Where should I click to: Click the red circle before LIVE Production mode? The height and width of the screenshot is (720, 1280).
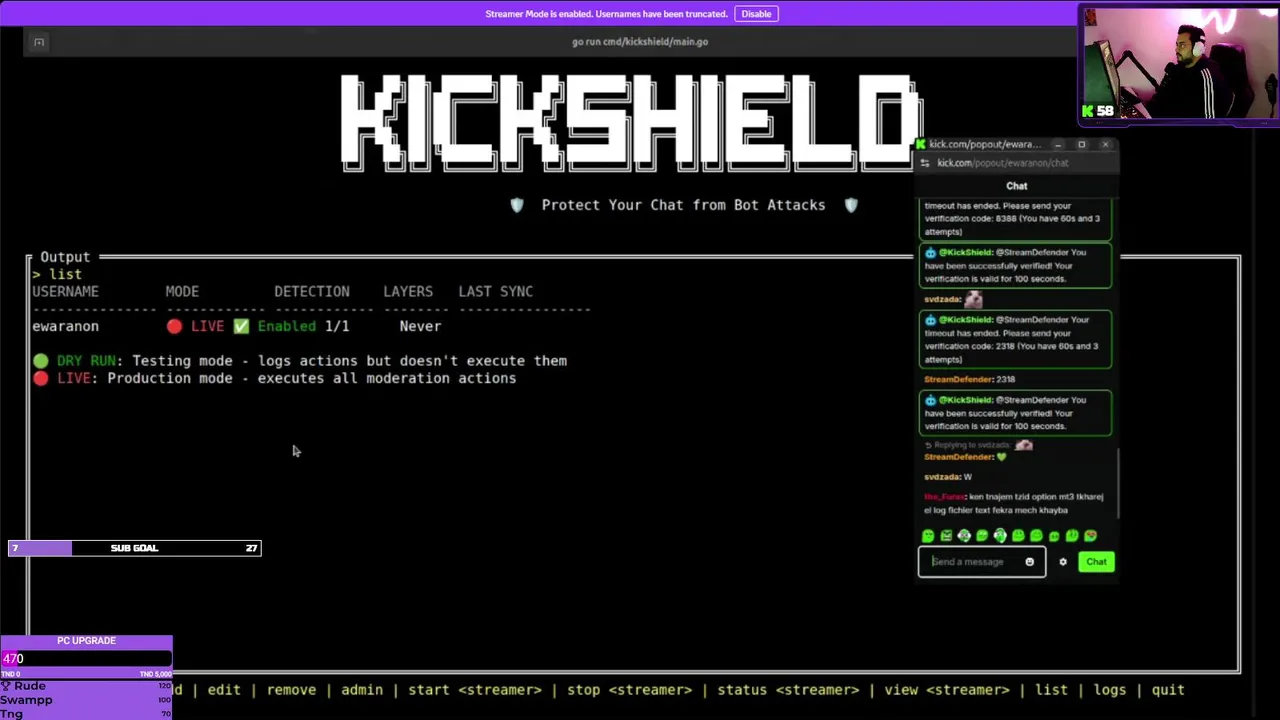click(x=40, y=378)
